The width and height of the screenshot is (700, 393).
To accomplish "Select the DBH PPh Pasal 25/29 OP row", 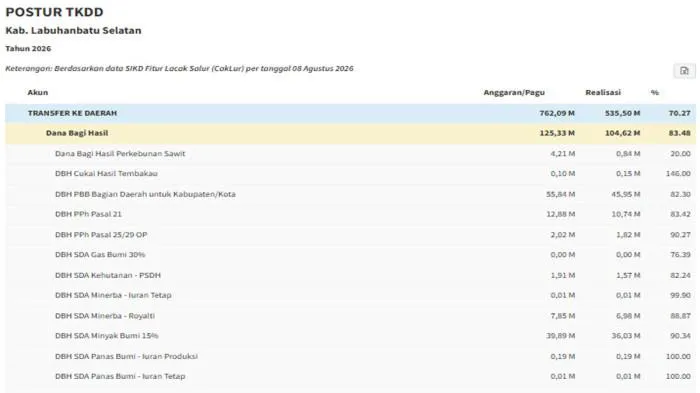I will tap(350, 234).
